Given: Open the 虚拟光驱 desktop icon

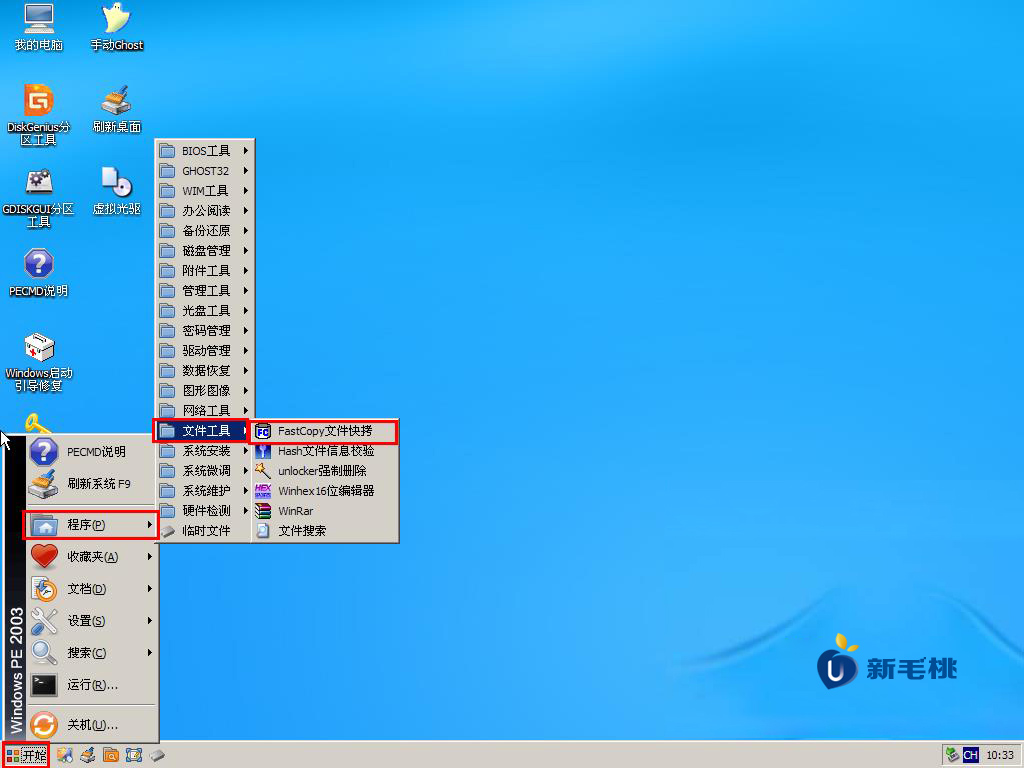Looking at the screenshot, I should click(116, 191).
